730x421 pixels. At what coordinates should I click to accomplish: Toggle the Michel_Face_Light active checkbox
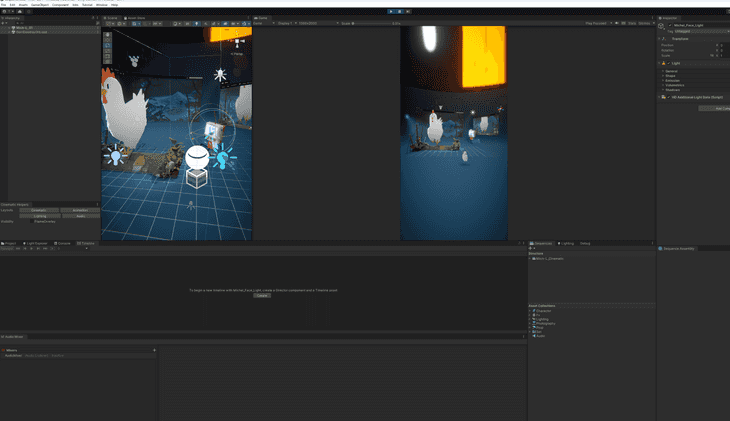coord(669,25)
